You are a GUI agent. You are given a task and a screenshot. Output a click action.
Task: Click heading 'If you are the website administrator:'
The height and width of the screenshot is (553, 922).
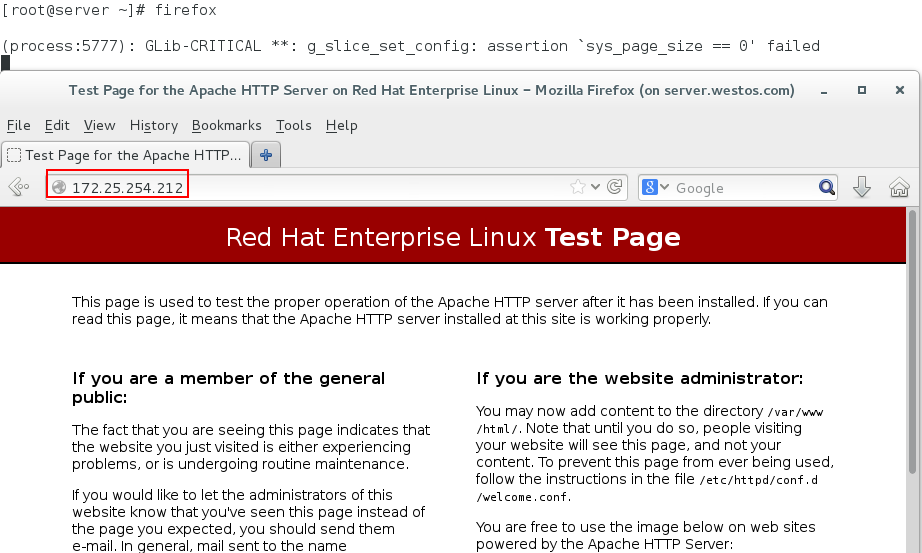(639, 378)
